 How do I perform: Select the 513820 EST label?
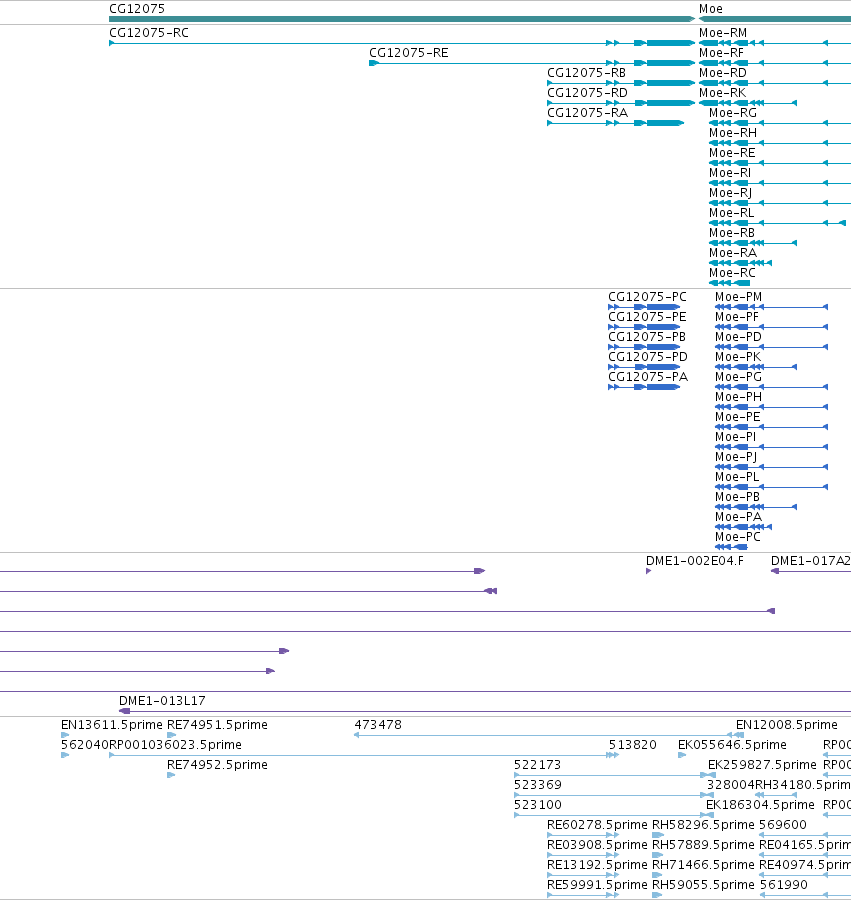click(x=632, y=745)
